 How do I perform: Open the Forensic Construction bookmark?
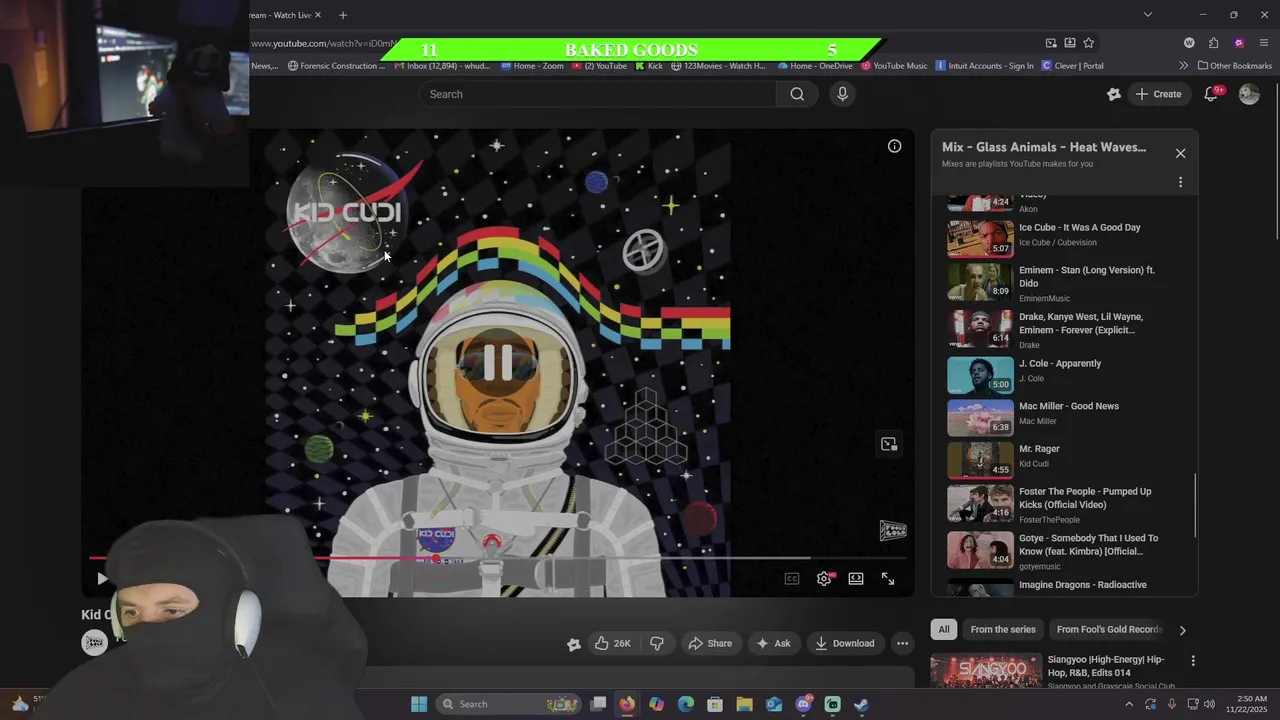point(336,66)
